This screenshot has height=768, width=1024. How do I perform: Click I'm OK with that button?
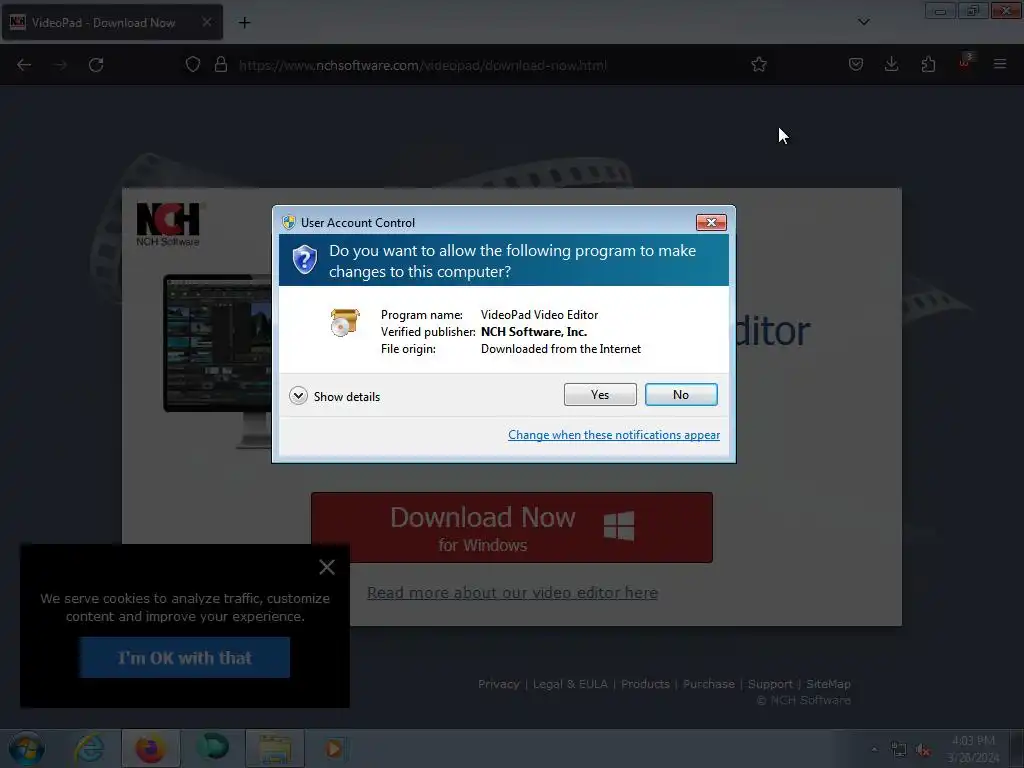click(x=185, y=658)
